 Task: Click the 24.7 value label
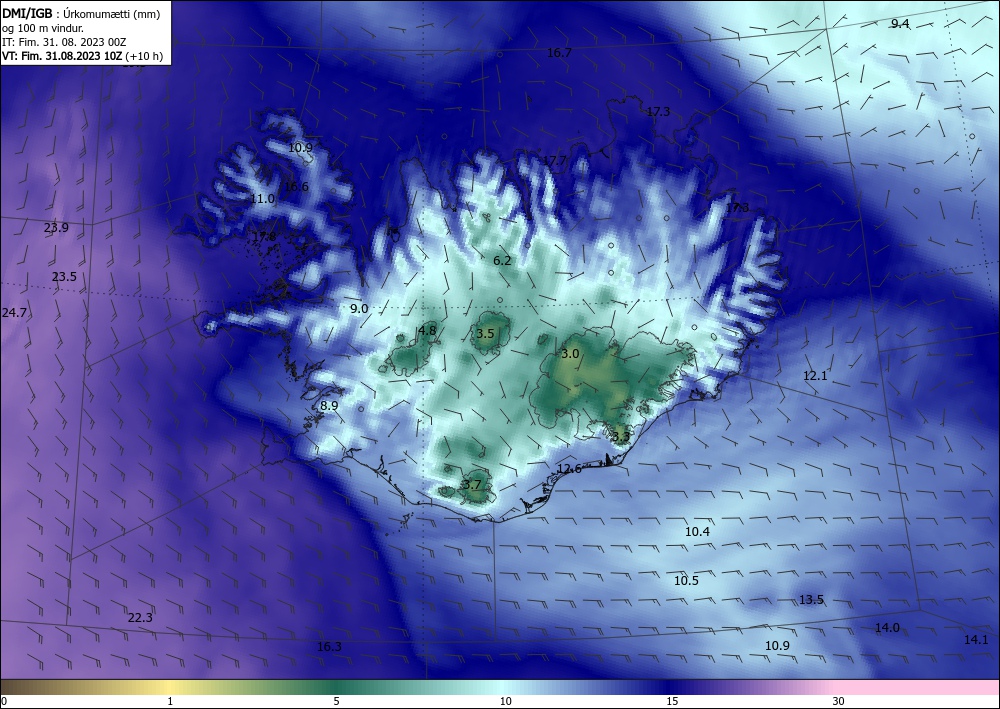15,312
